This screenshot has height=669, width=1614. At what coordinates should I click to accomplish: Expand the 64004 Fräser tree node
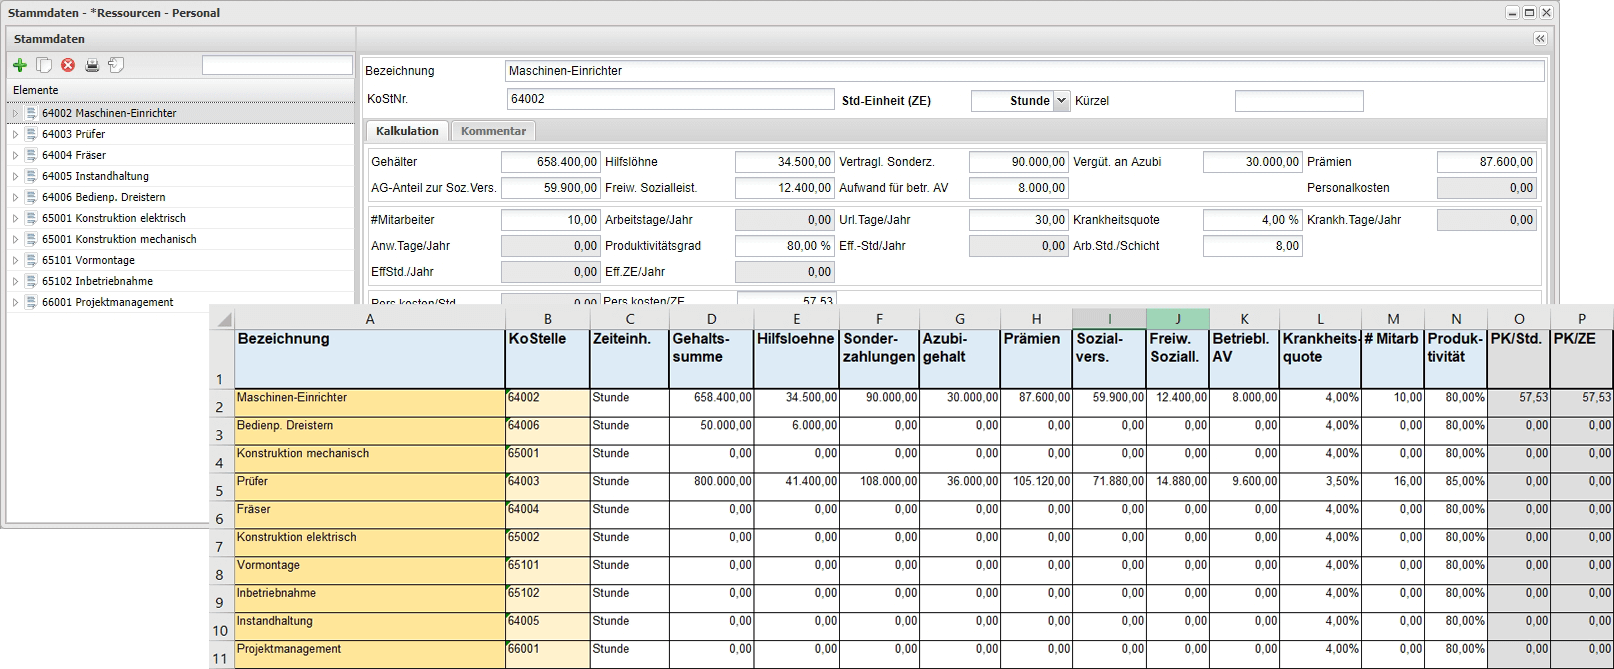tap(15, 155)
